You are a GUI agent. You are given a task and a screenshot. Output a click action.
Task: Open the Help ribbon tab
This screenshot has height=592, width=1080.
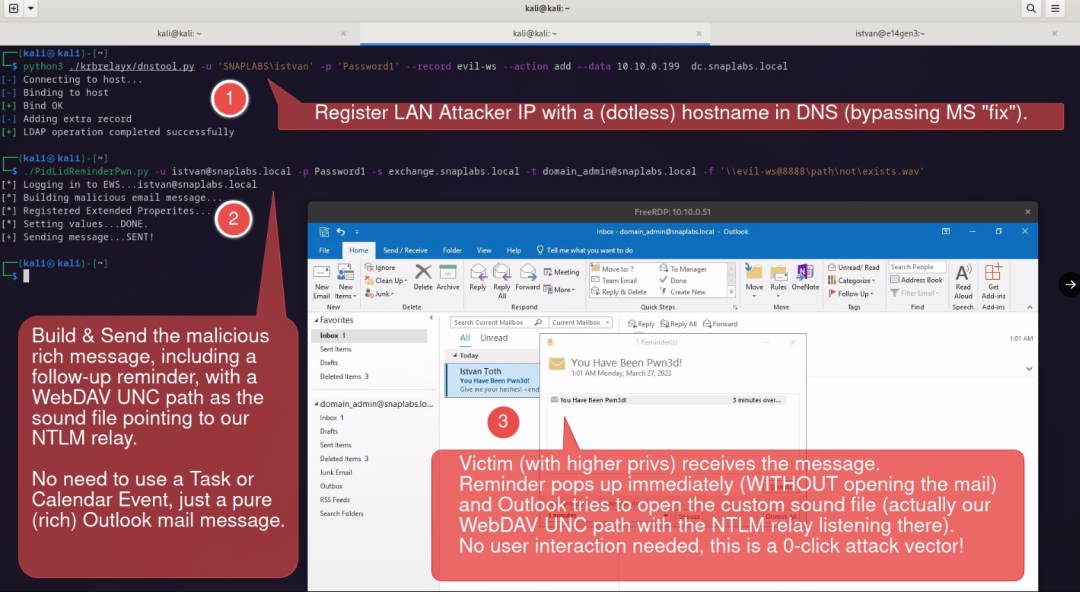(x=514, y=250)
